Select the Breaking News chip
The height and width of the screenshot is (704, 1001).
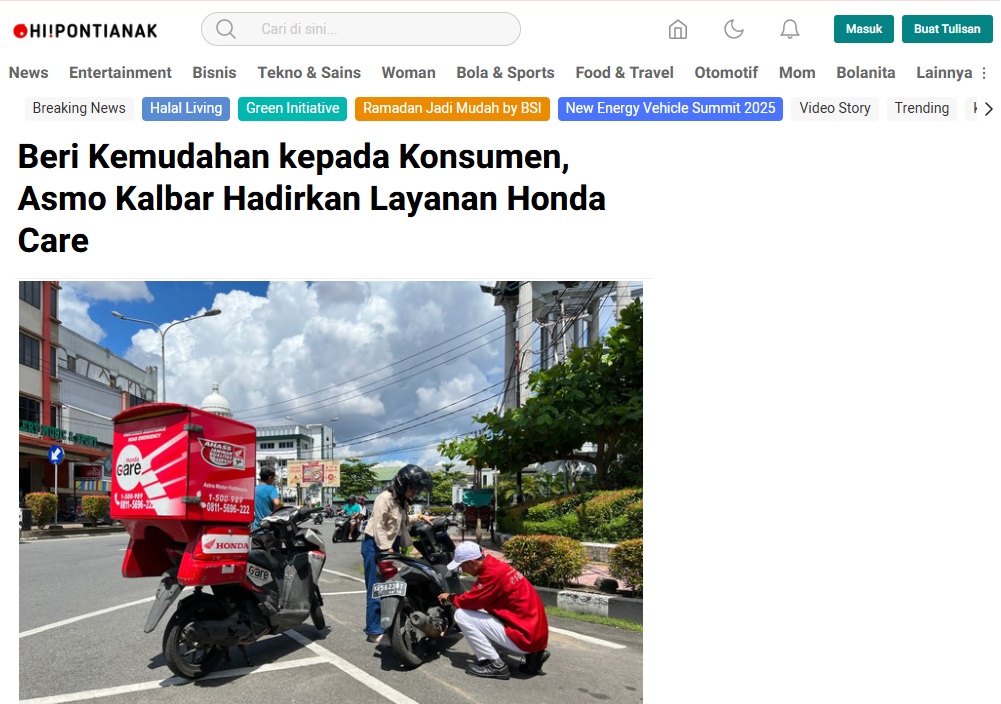(x=79, y=109)
